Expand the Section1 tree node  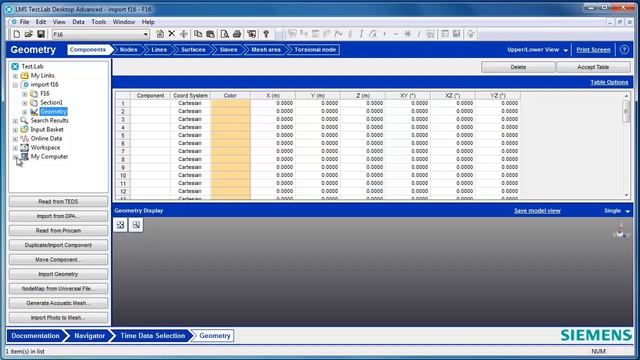[24, 103]
